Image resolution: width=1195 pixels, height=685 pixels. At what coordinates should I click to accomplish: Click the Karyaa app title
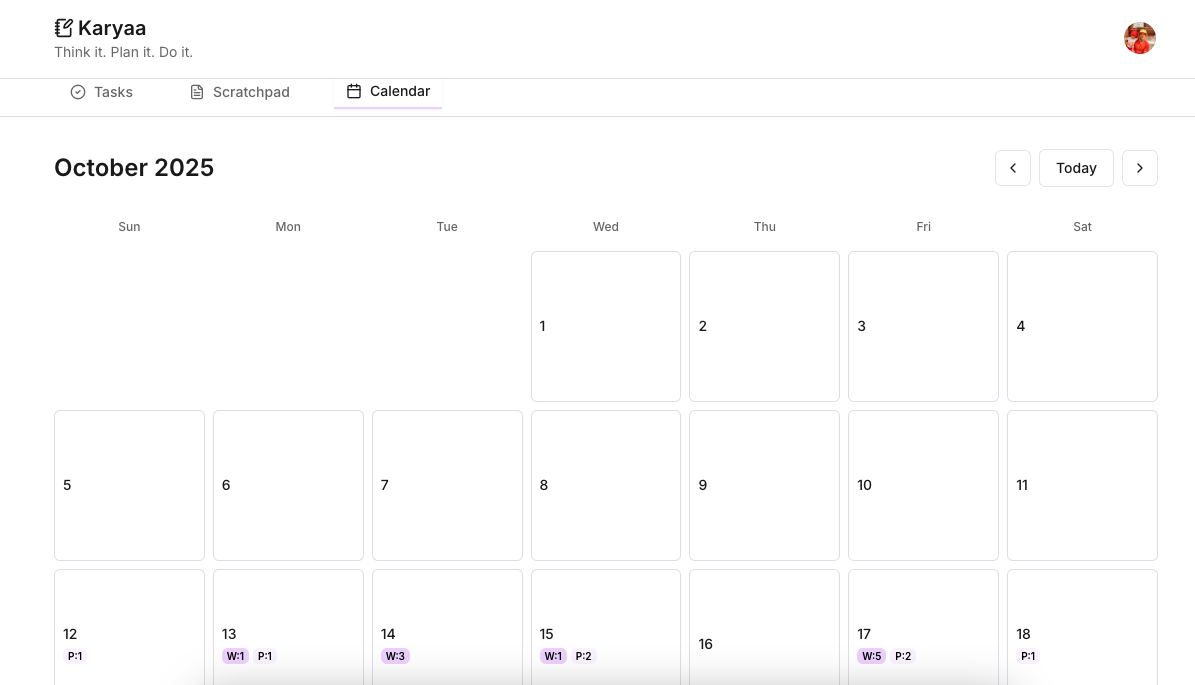click(x=112, y=28)
